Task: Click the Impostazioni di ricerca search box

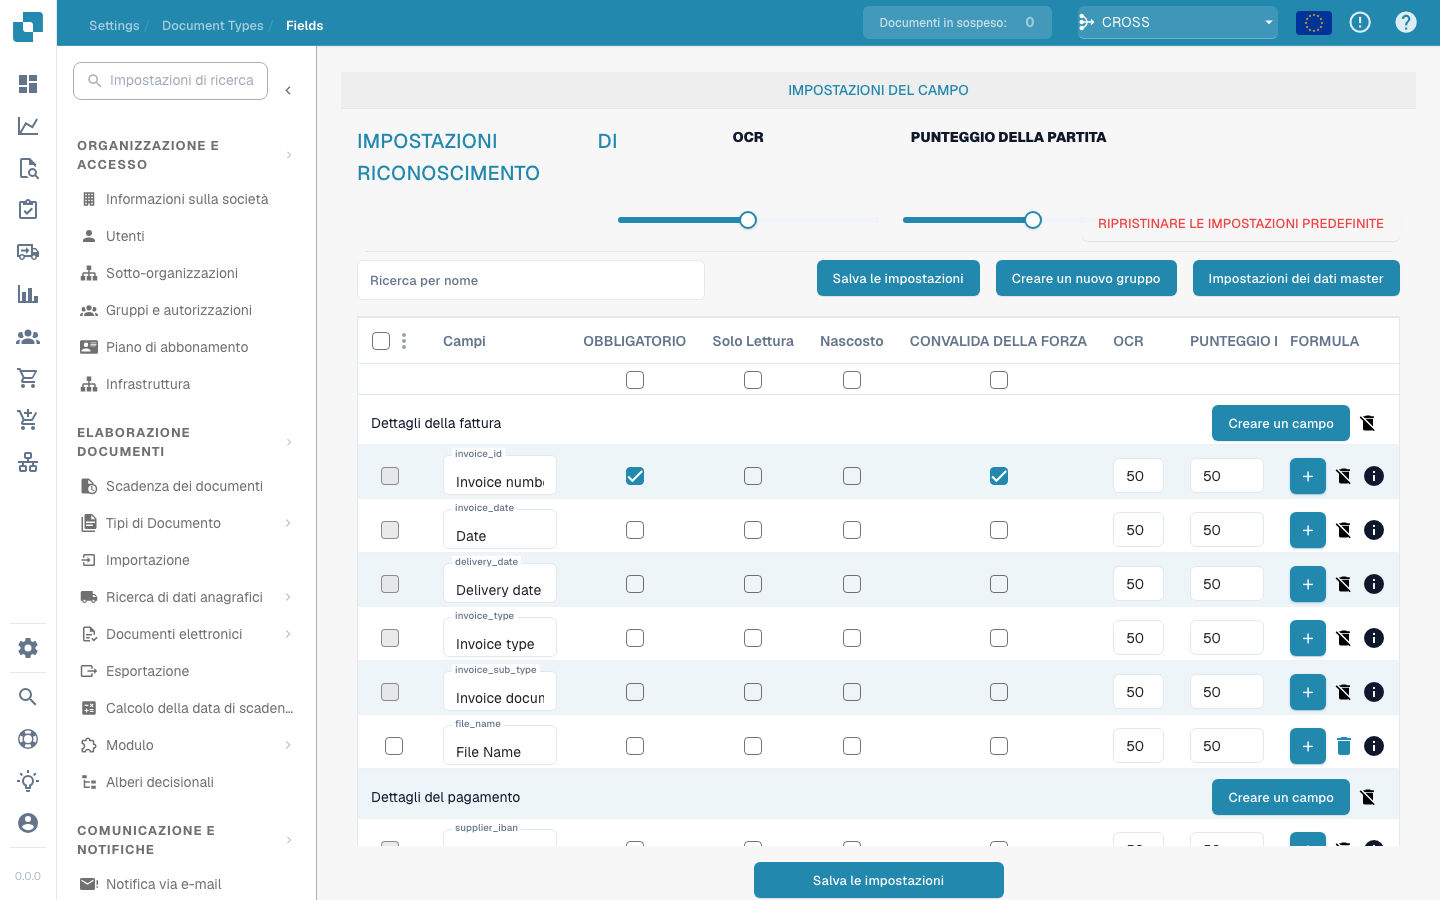Action: pos(171,81)
